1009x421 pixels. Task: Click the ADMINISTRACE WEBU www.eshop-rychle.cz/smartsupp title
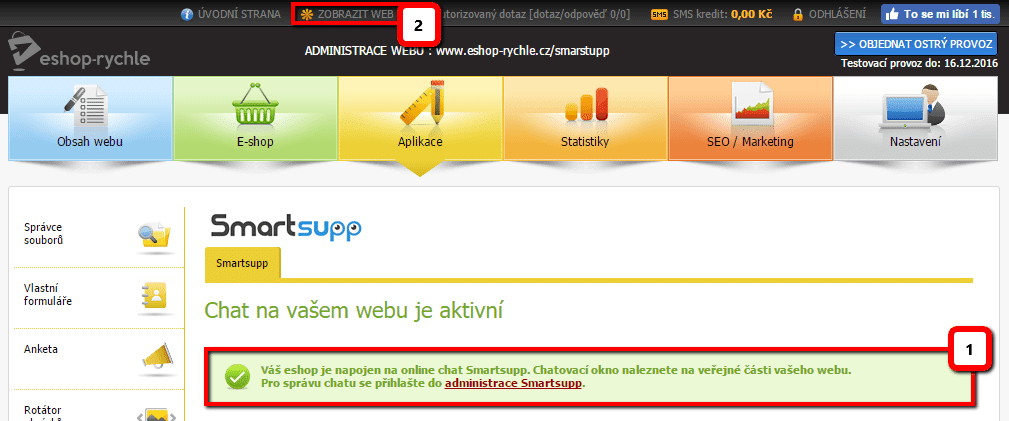click(457, 50)
